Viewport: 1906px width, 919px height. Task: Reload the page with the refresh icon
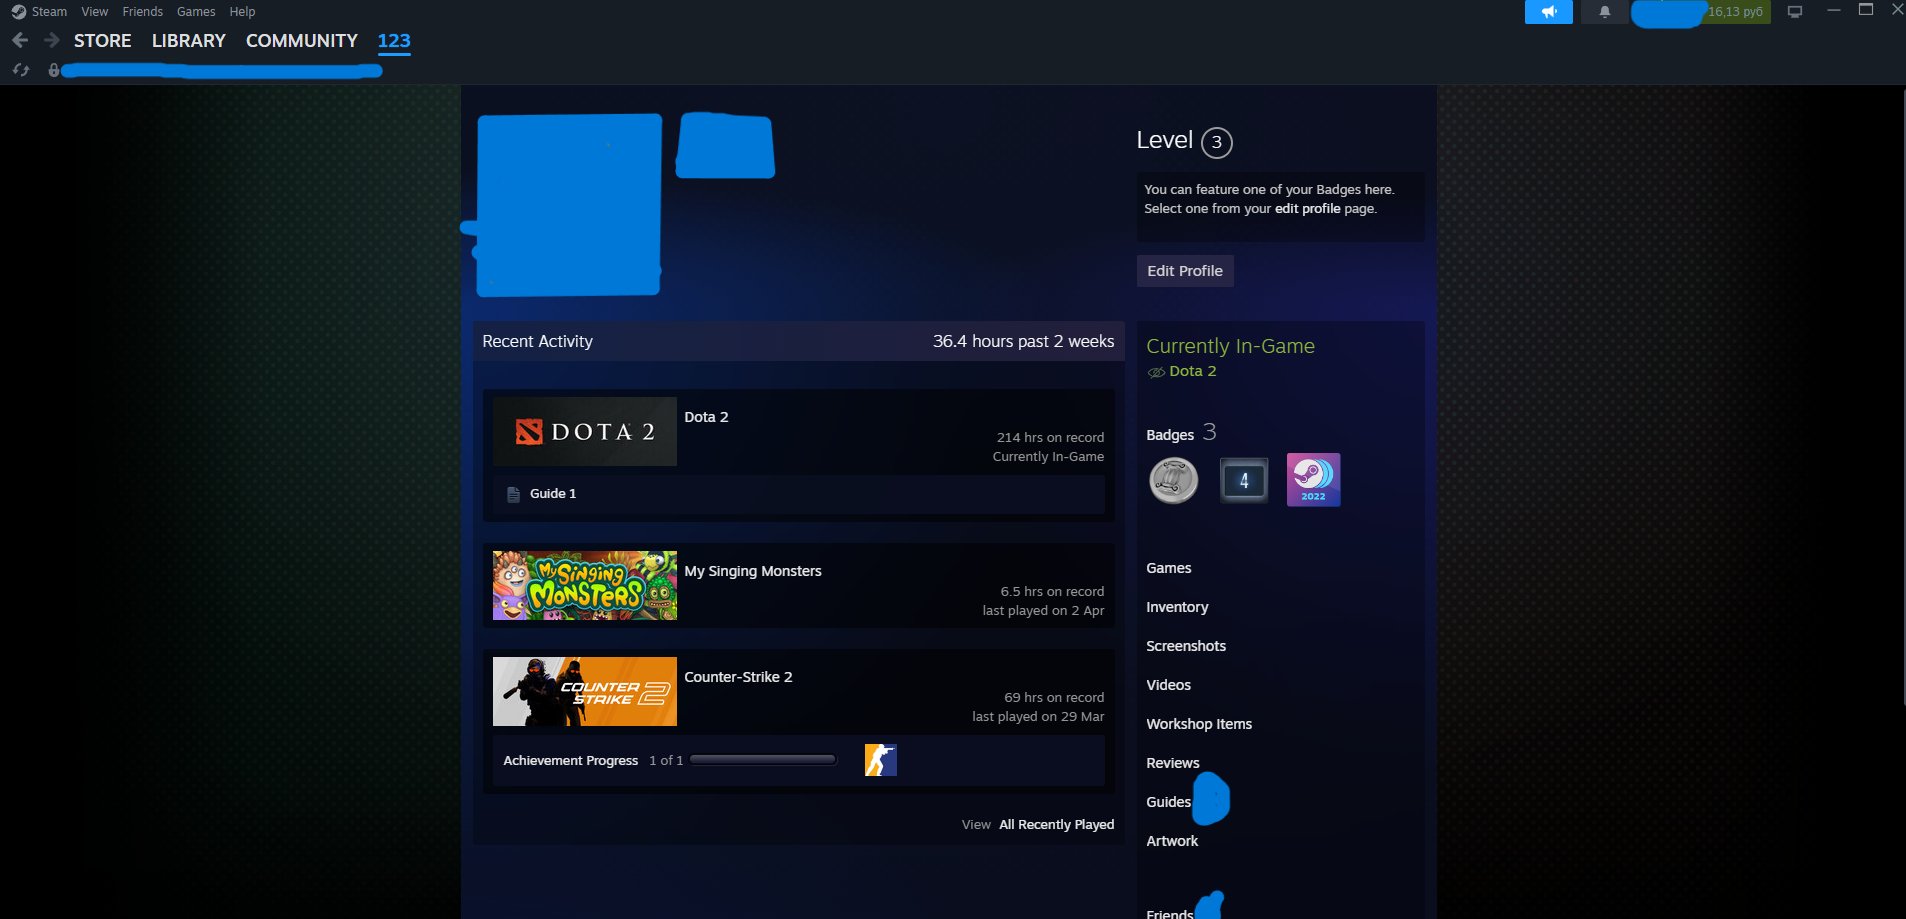point(20,70)
